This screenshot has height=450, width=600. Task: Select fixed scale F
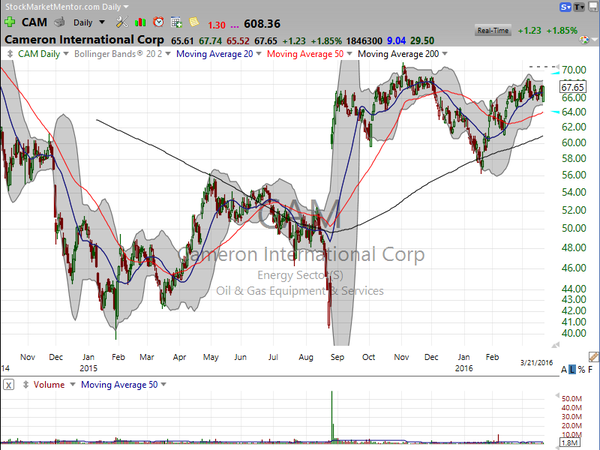click(x=590, y=370)
